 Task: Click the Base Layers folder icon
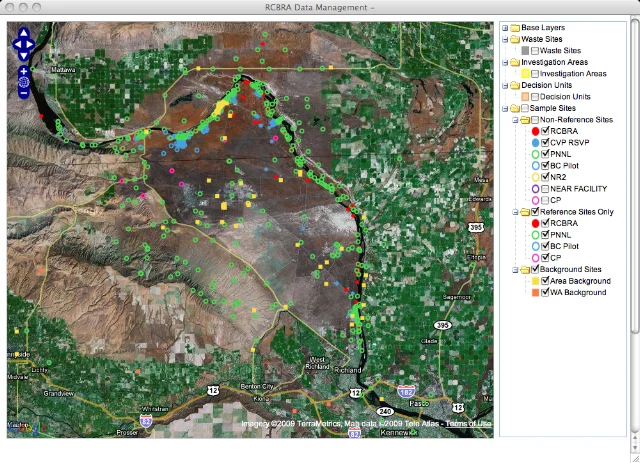515,28
